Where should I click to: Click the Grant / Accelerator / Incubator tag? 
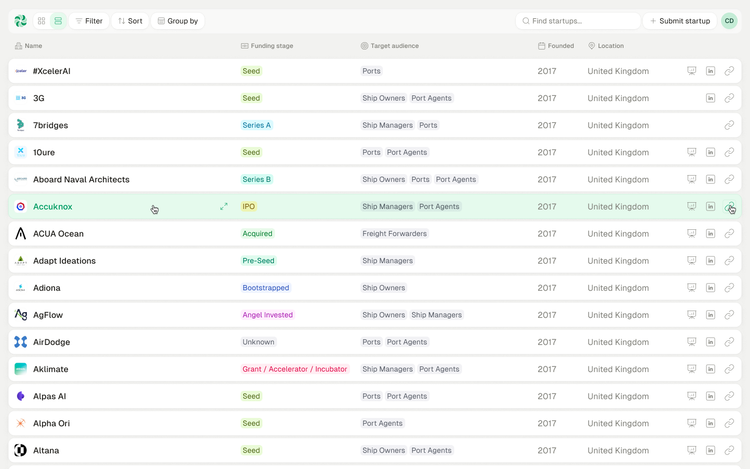[x=295, y=369]
